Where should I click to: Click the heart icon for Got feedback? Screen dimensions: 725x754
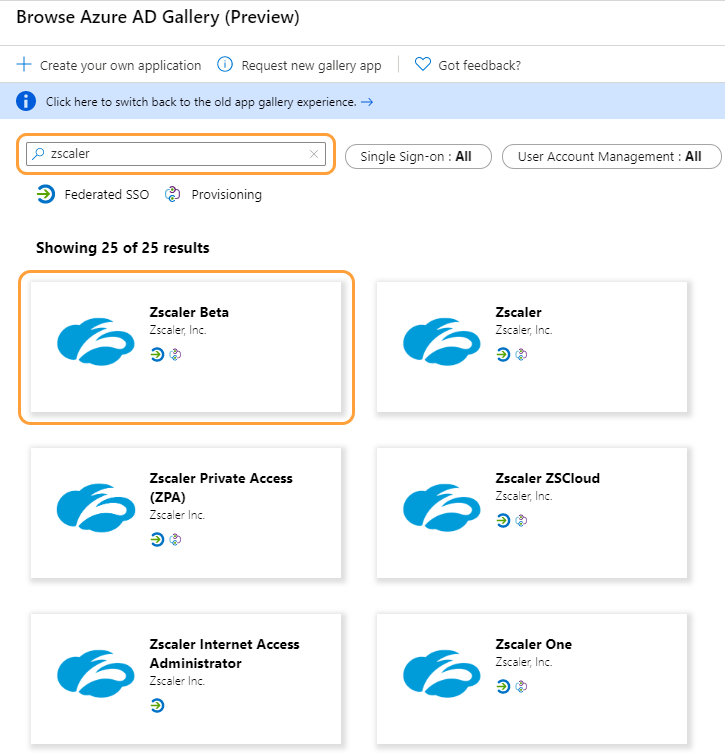pos(423,65)
